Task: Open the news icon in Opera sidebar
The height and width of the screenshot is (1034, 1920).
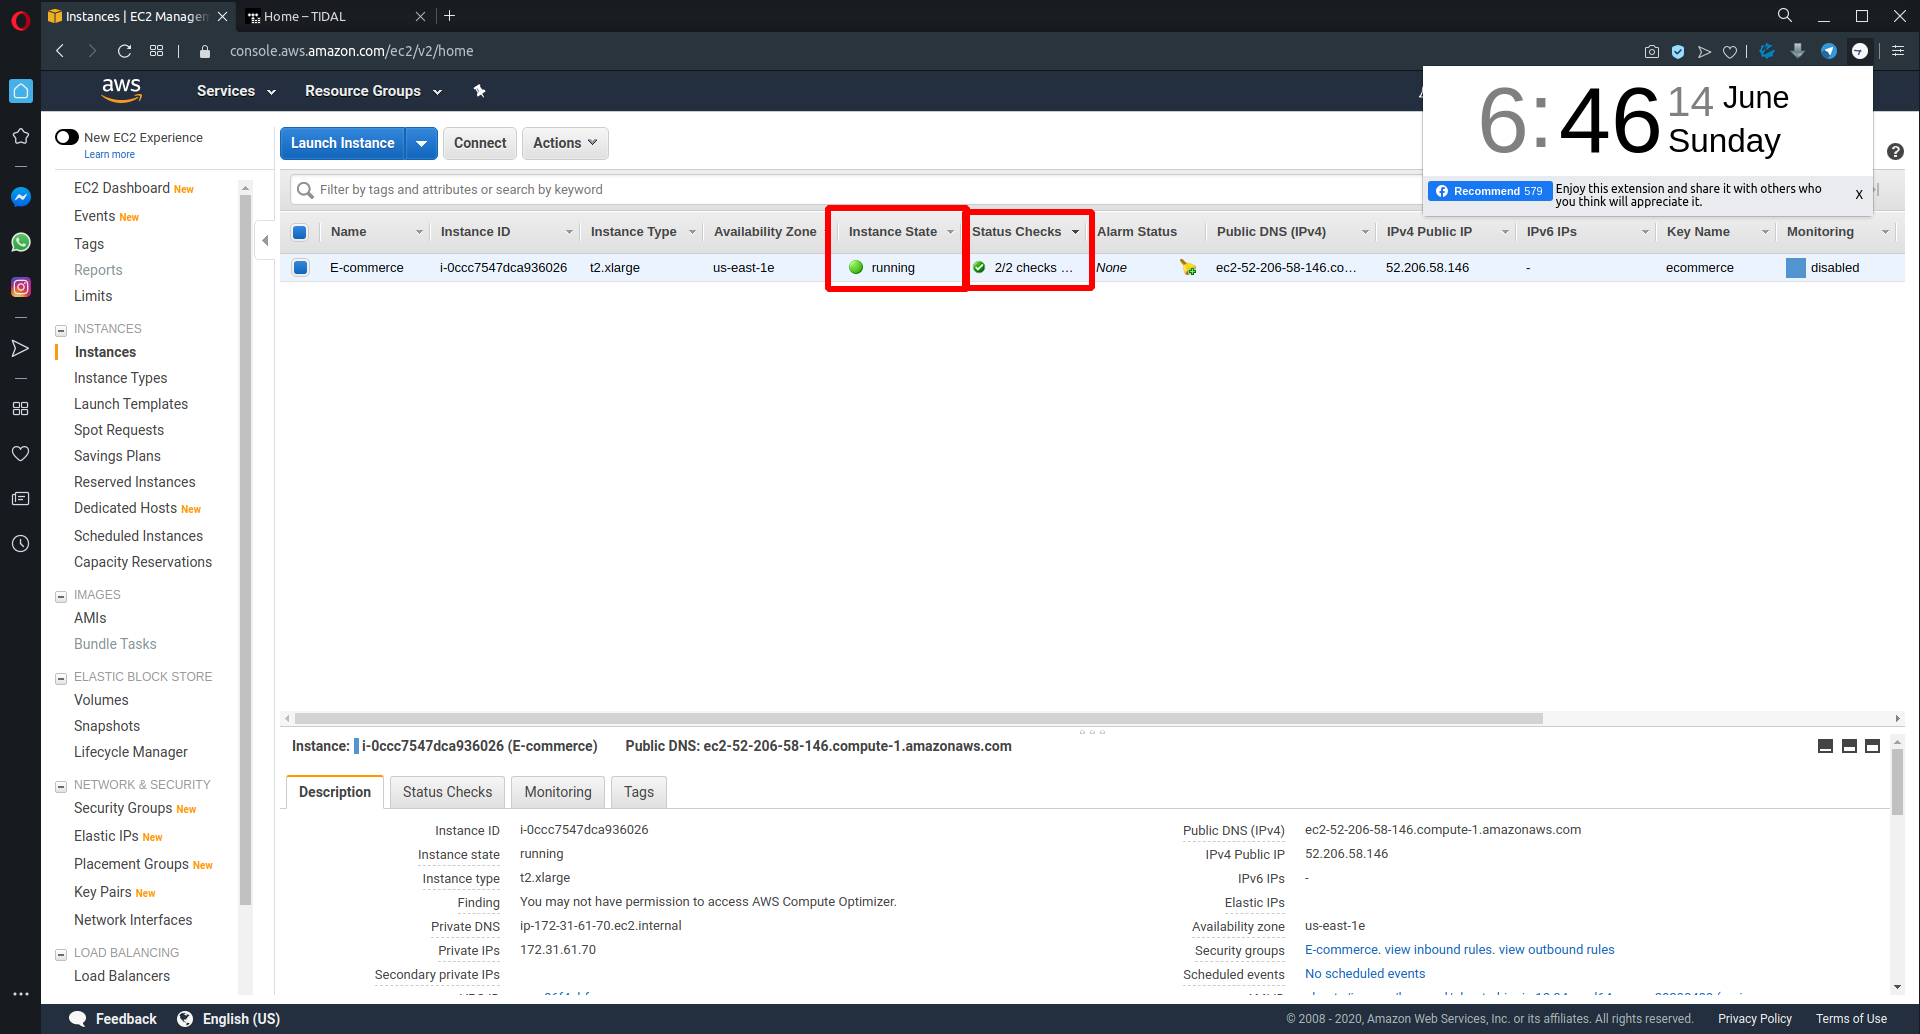Action: (x=20, y=499)
